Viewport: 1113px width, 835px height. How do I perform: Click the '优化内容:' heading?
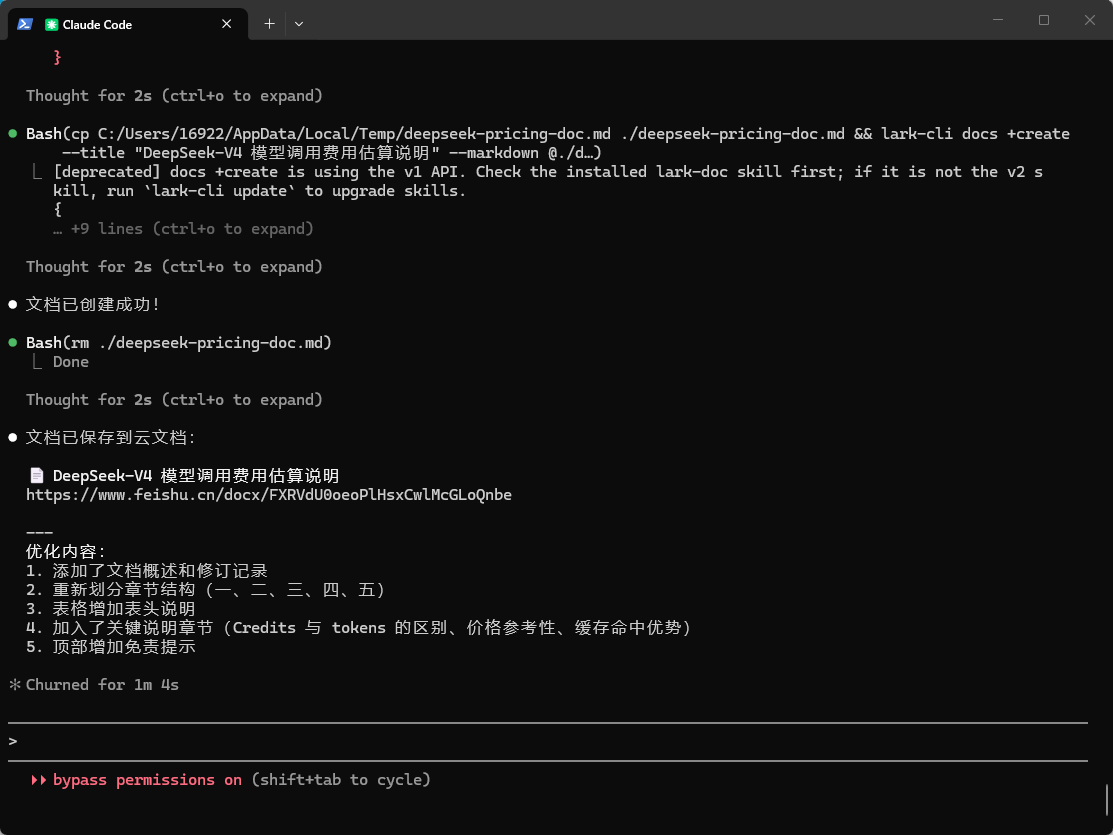point(66,552)
